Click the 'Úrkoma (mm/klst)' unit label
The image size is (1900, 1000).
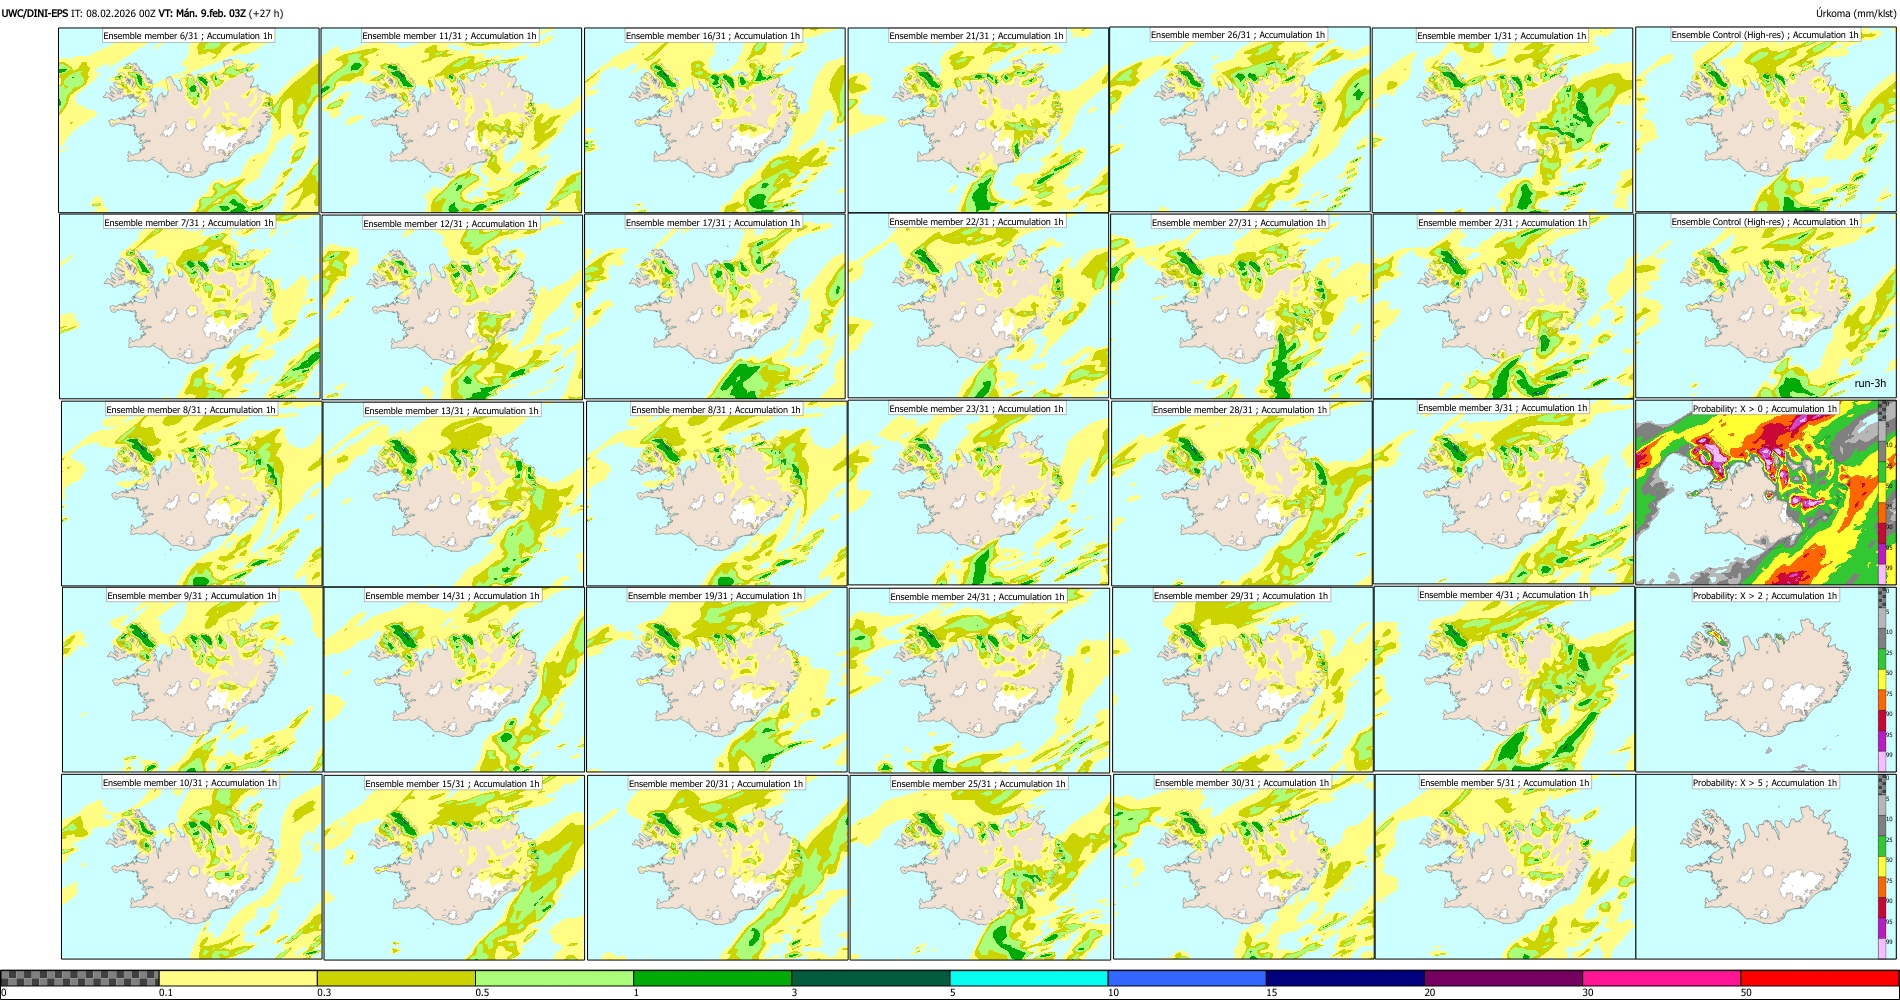(x=1855, y=14)
